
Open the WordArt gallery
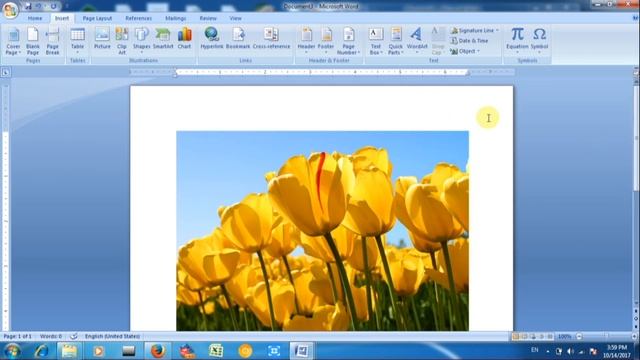[417, 41]
